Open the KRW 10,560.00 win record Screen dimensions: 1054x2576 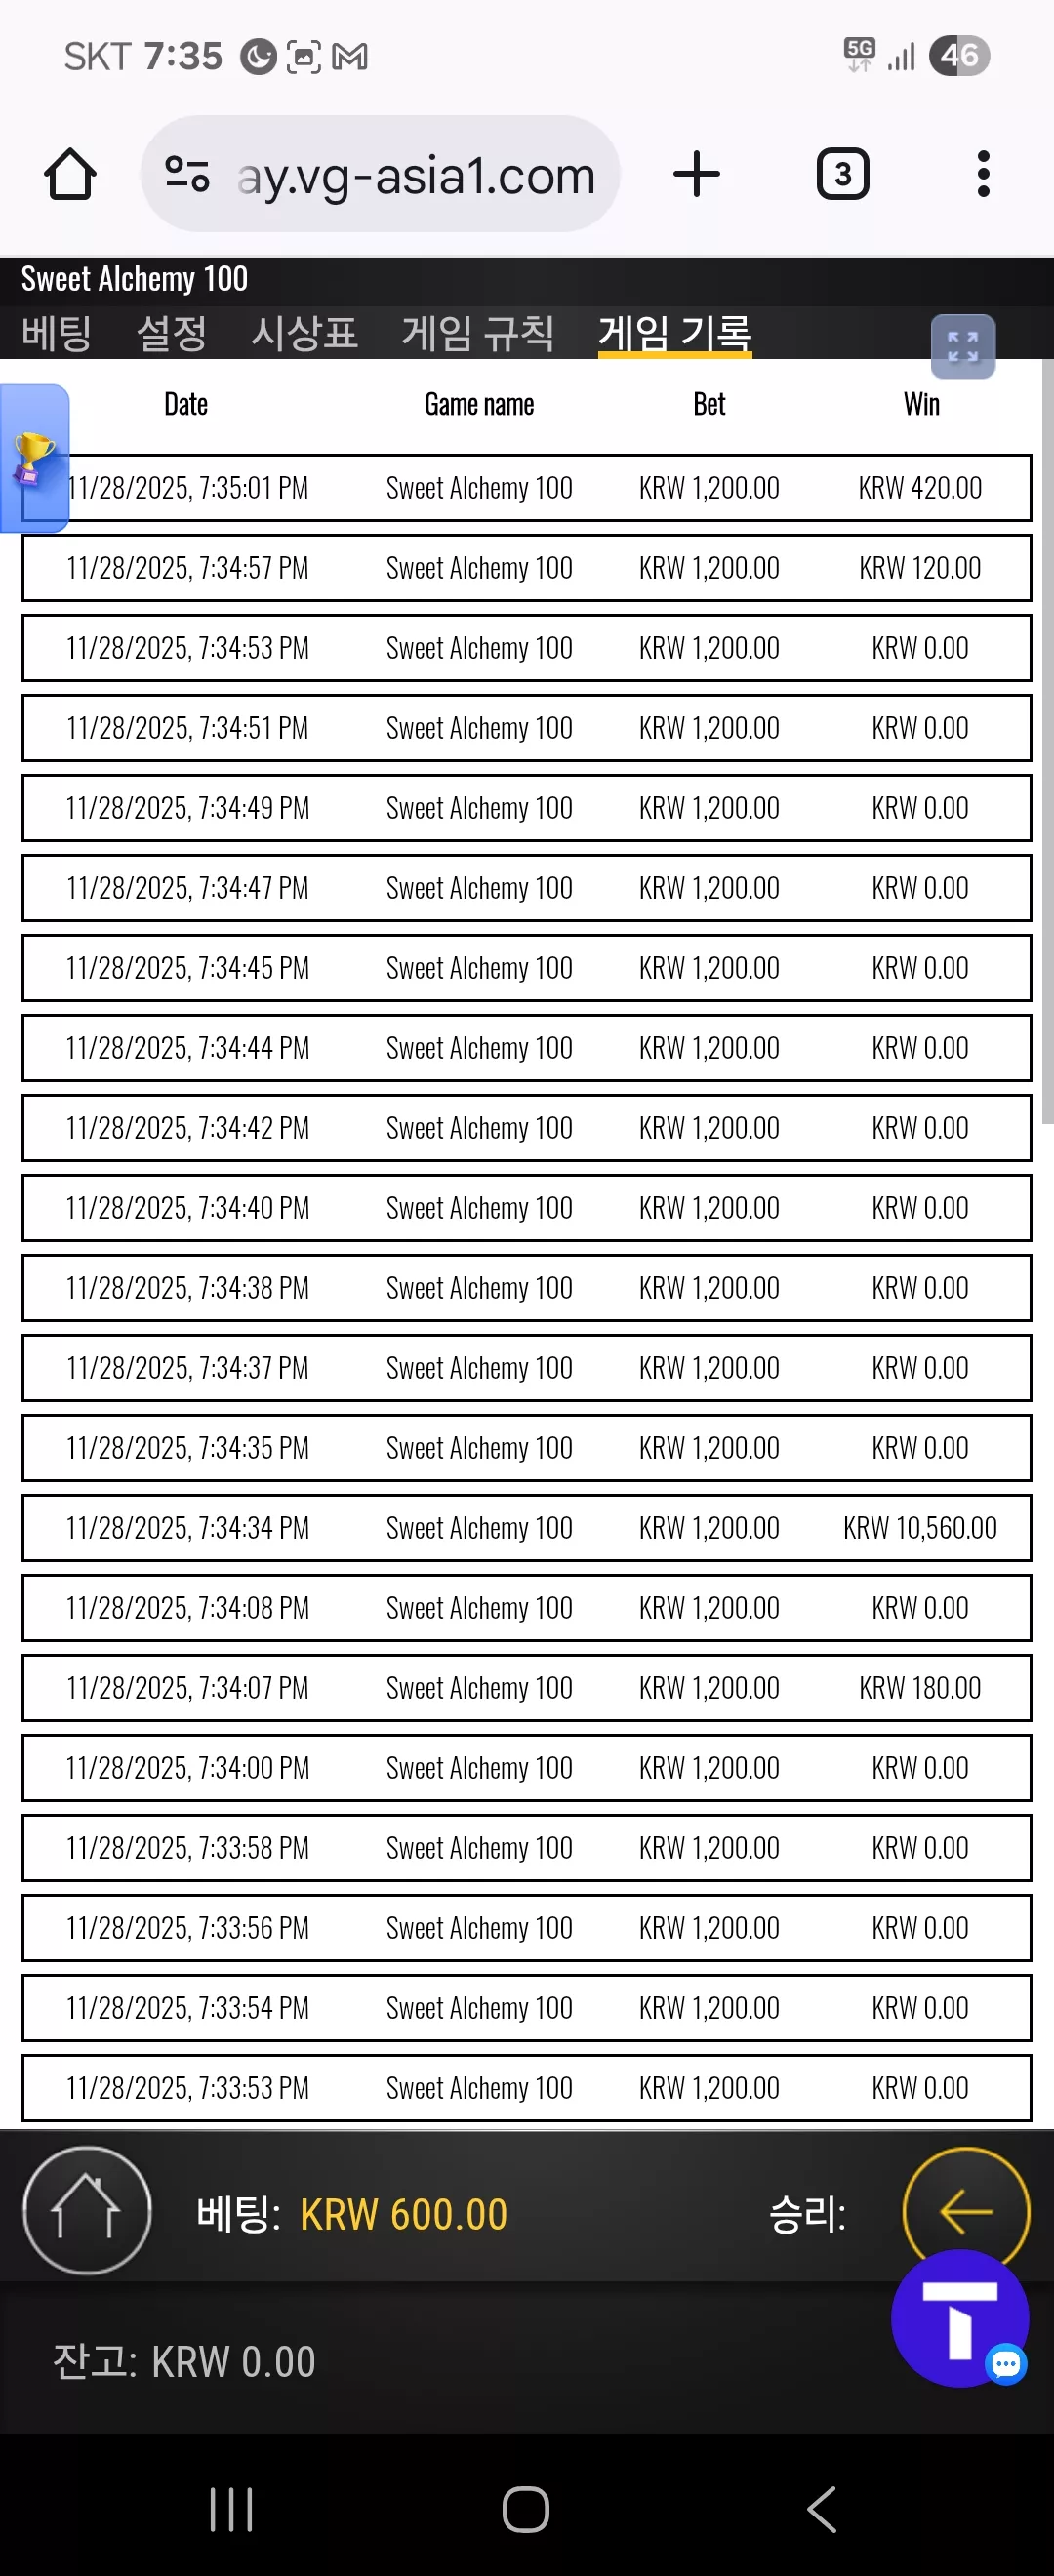pos(526,1527)
